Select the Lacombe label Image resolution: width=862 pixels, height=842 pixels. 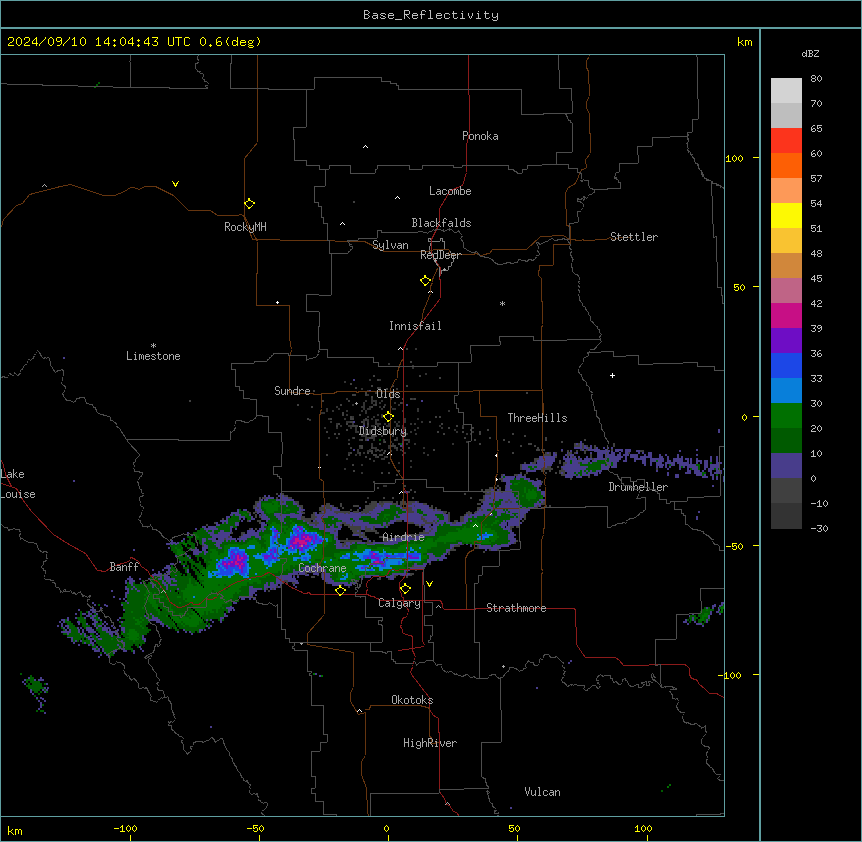pyautogui.click(x=450, y=191)
